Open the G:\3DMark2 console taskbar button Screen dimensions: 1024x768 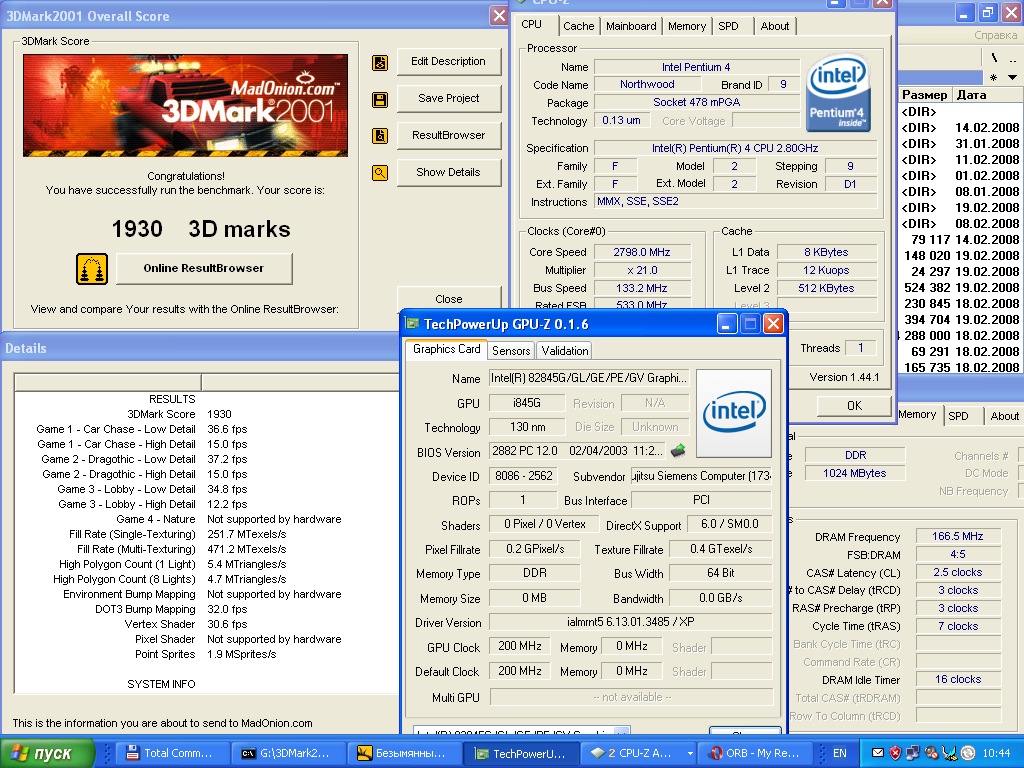click(x=289, y=753)
